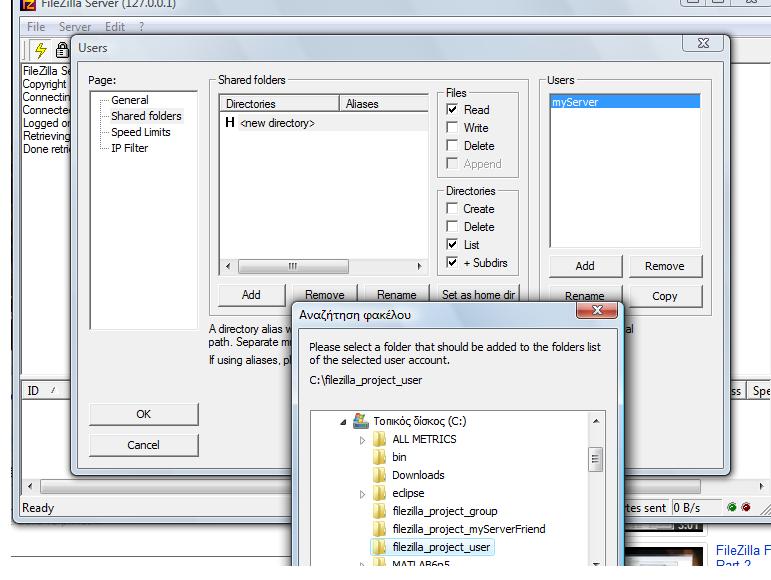Open the Edit menu
The width and height of the screenshot is (771, 580).
click(115, 27)
